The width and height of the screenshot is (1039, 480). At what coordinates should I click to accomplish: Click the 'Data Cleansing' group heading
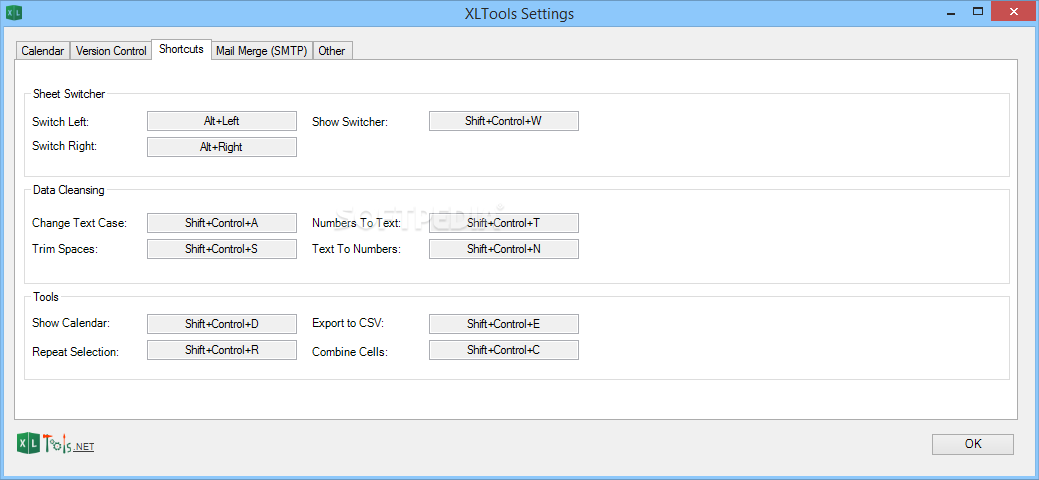click(69, 190)
